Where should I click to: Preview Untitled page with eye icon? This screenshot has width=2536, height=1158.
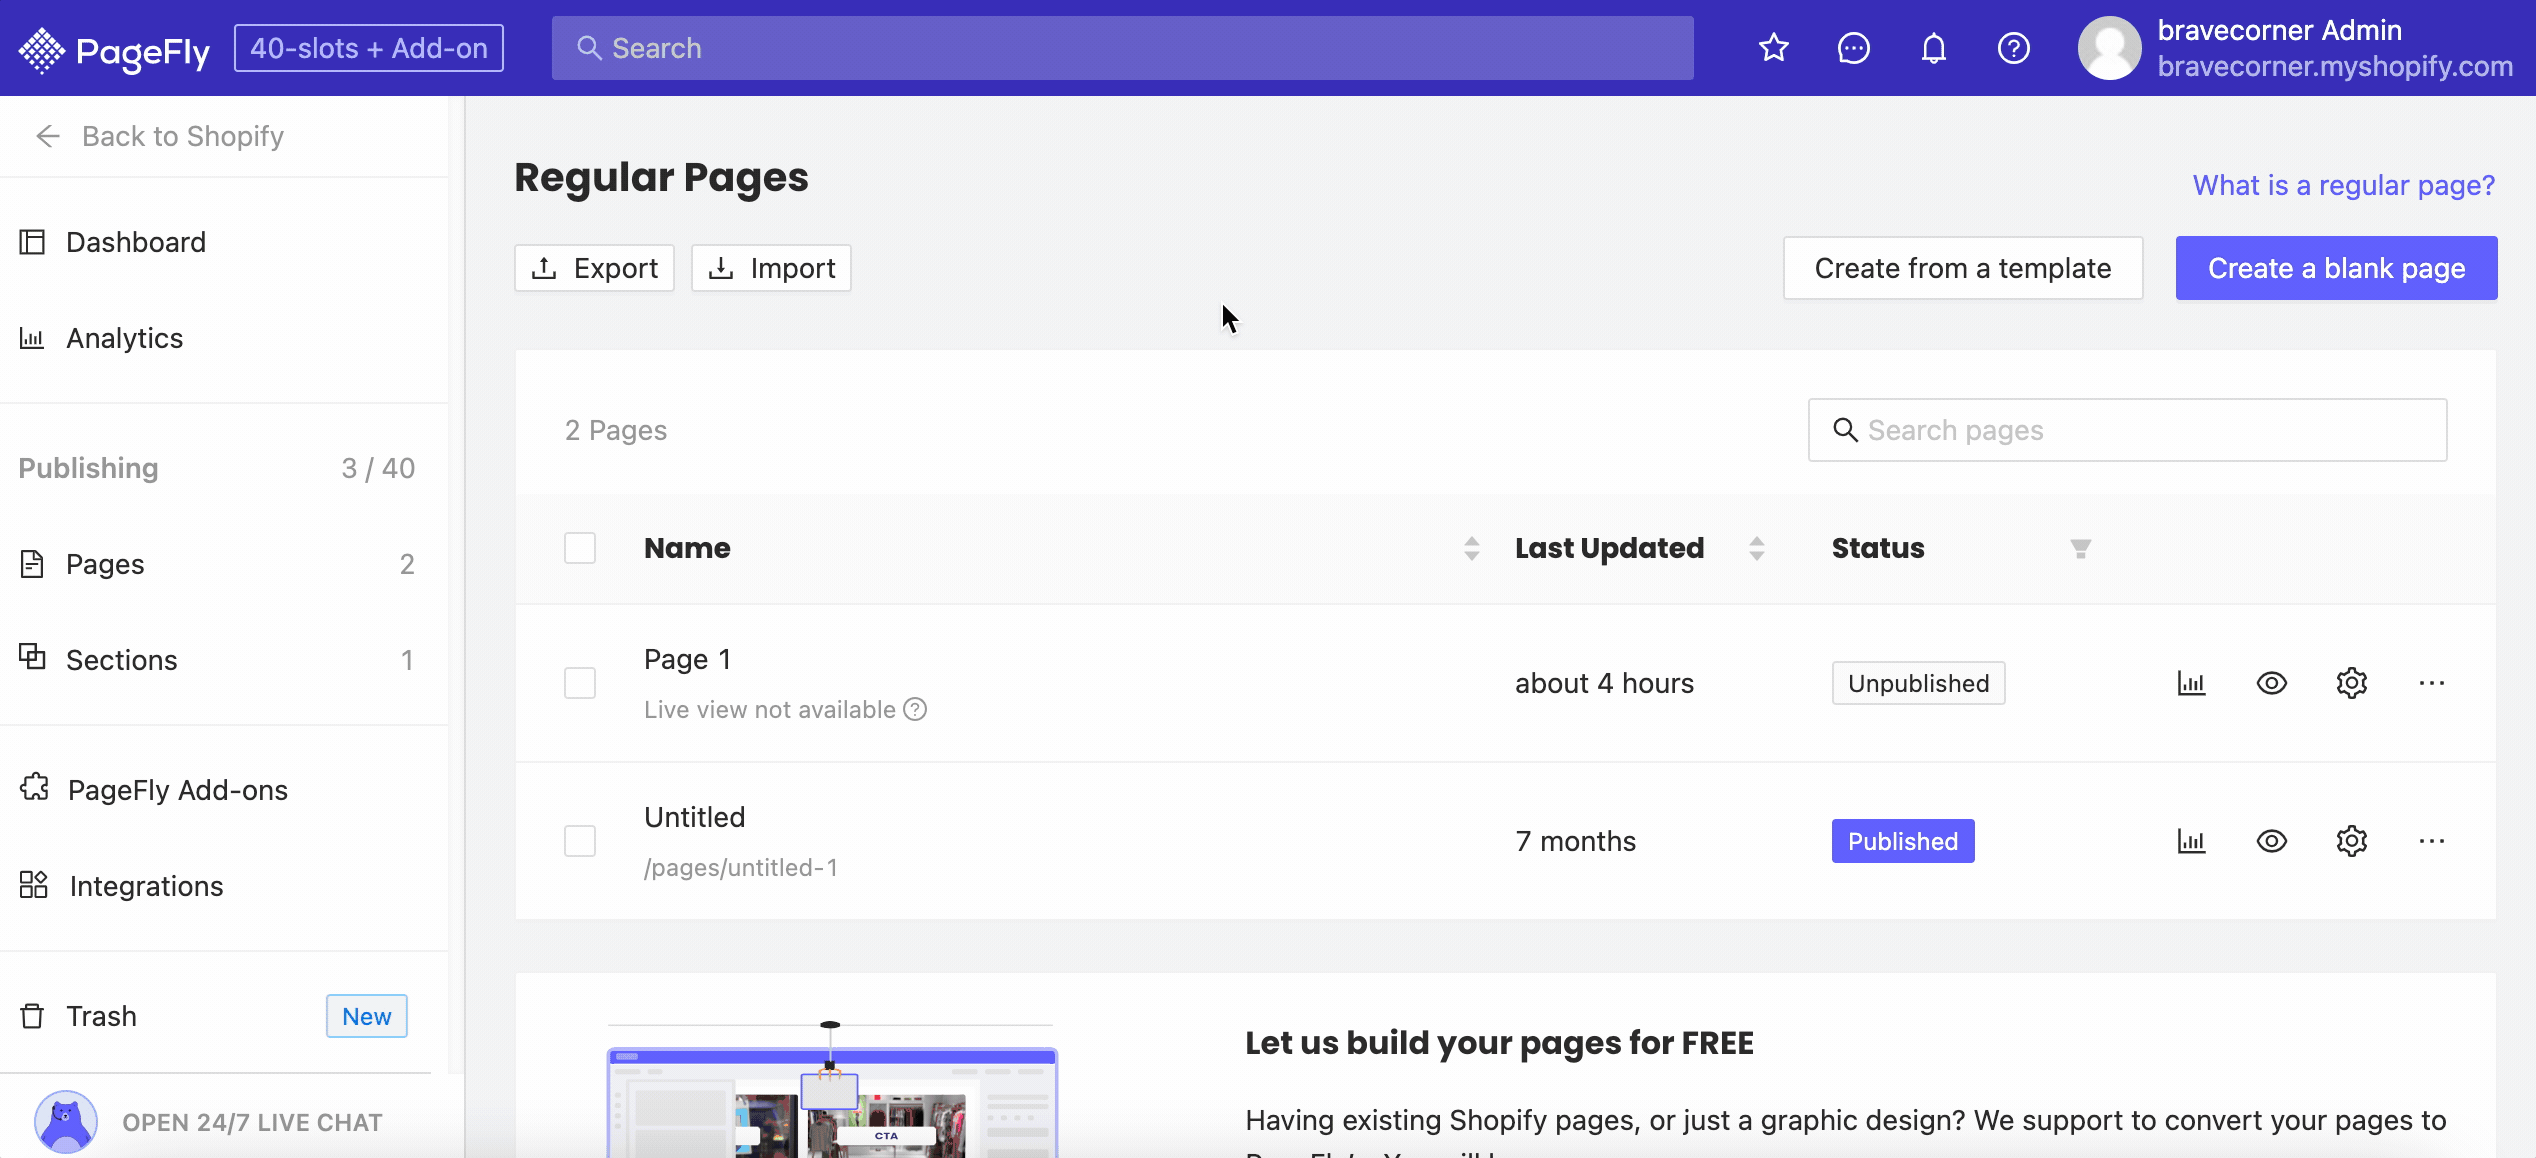[x=2271, y=841]
